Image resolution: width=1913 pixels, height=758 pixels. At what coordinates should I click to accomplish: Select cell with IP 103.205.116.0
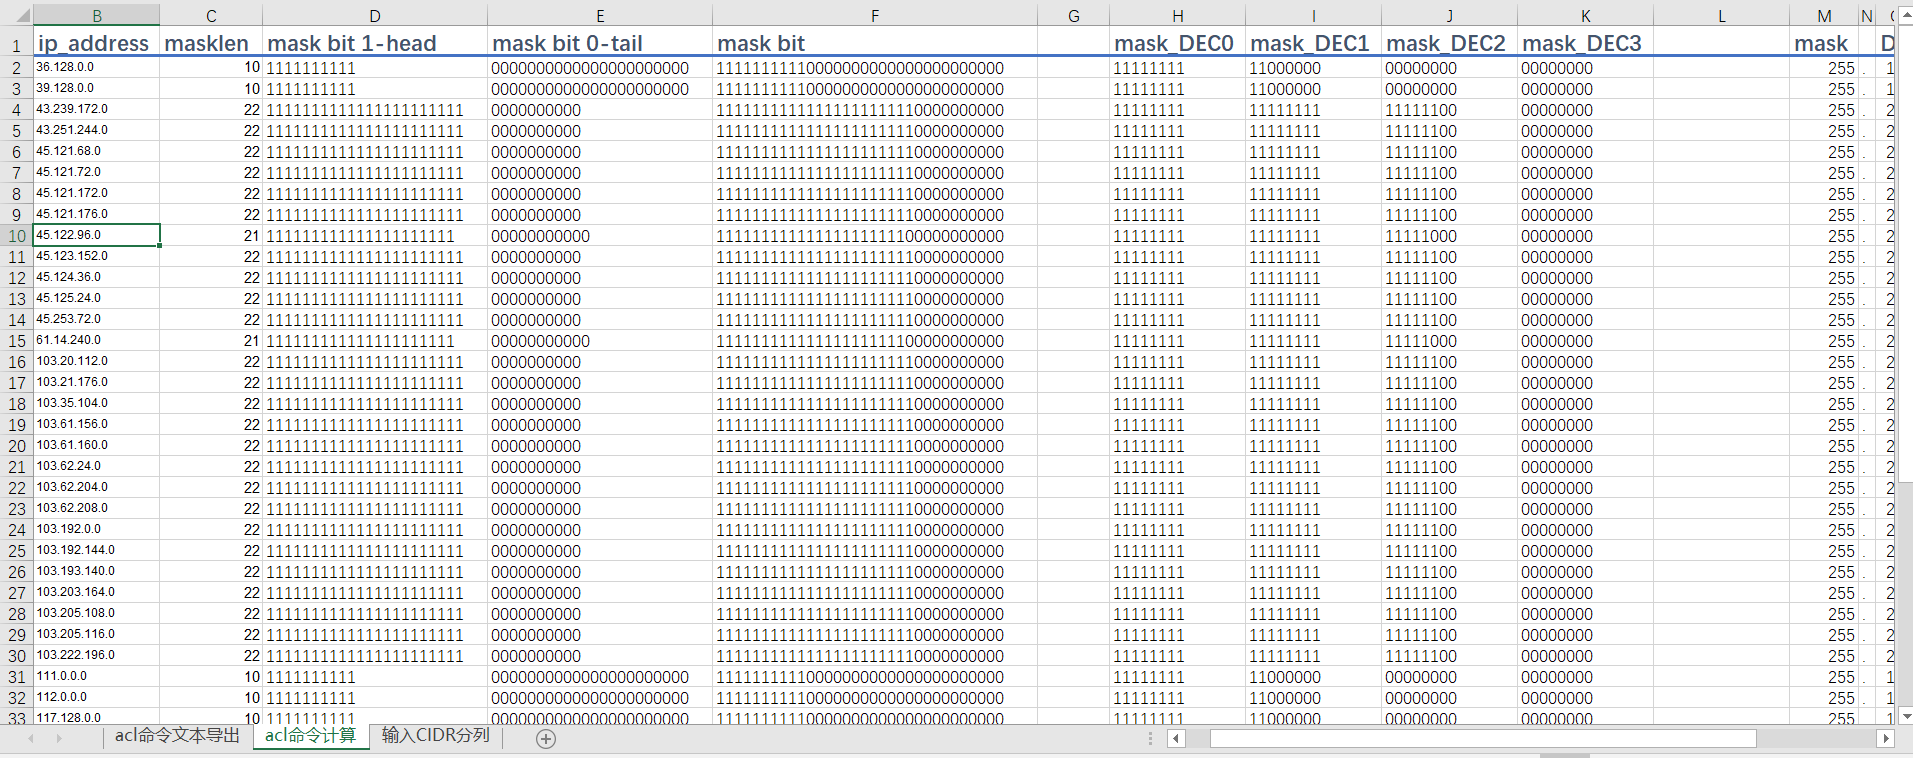[x=96, y=635]
